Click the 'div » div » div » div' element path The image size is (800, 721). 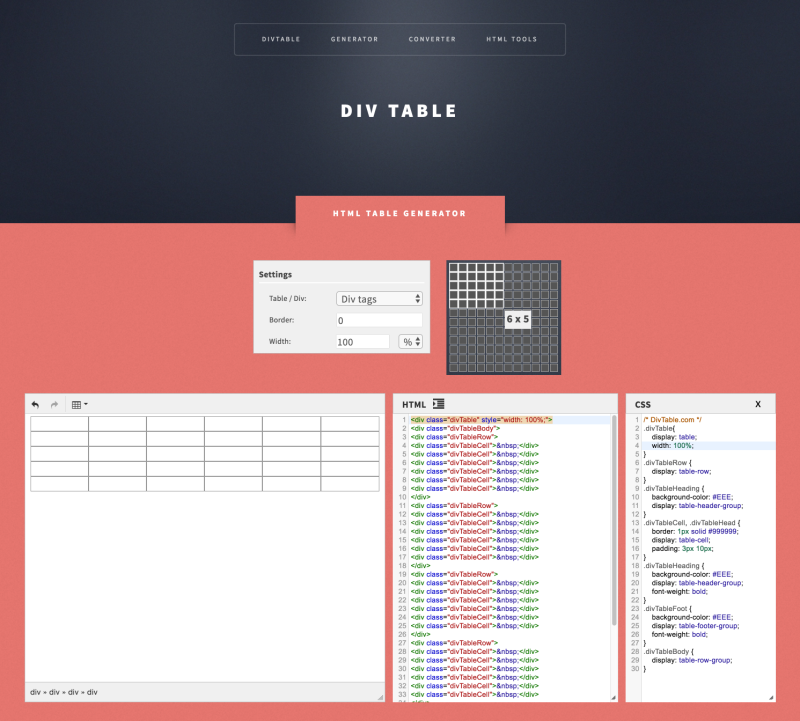64,692
